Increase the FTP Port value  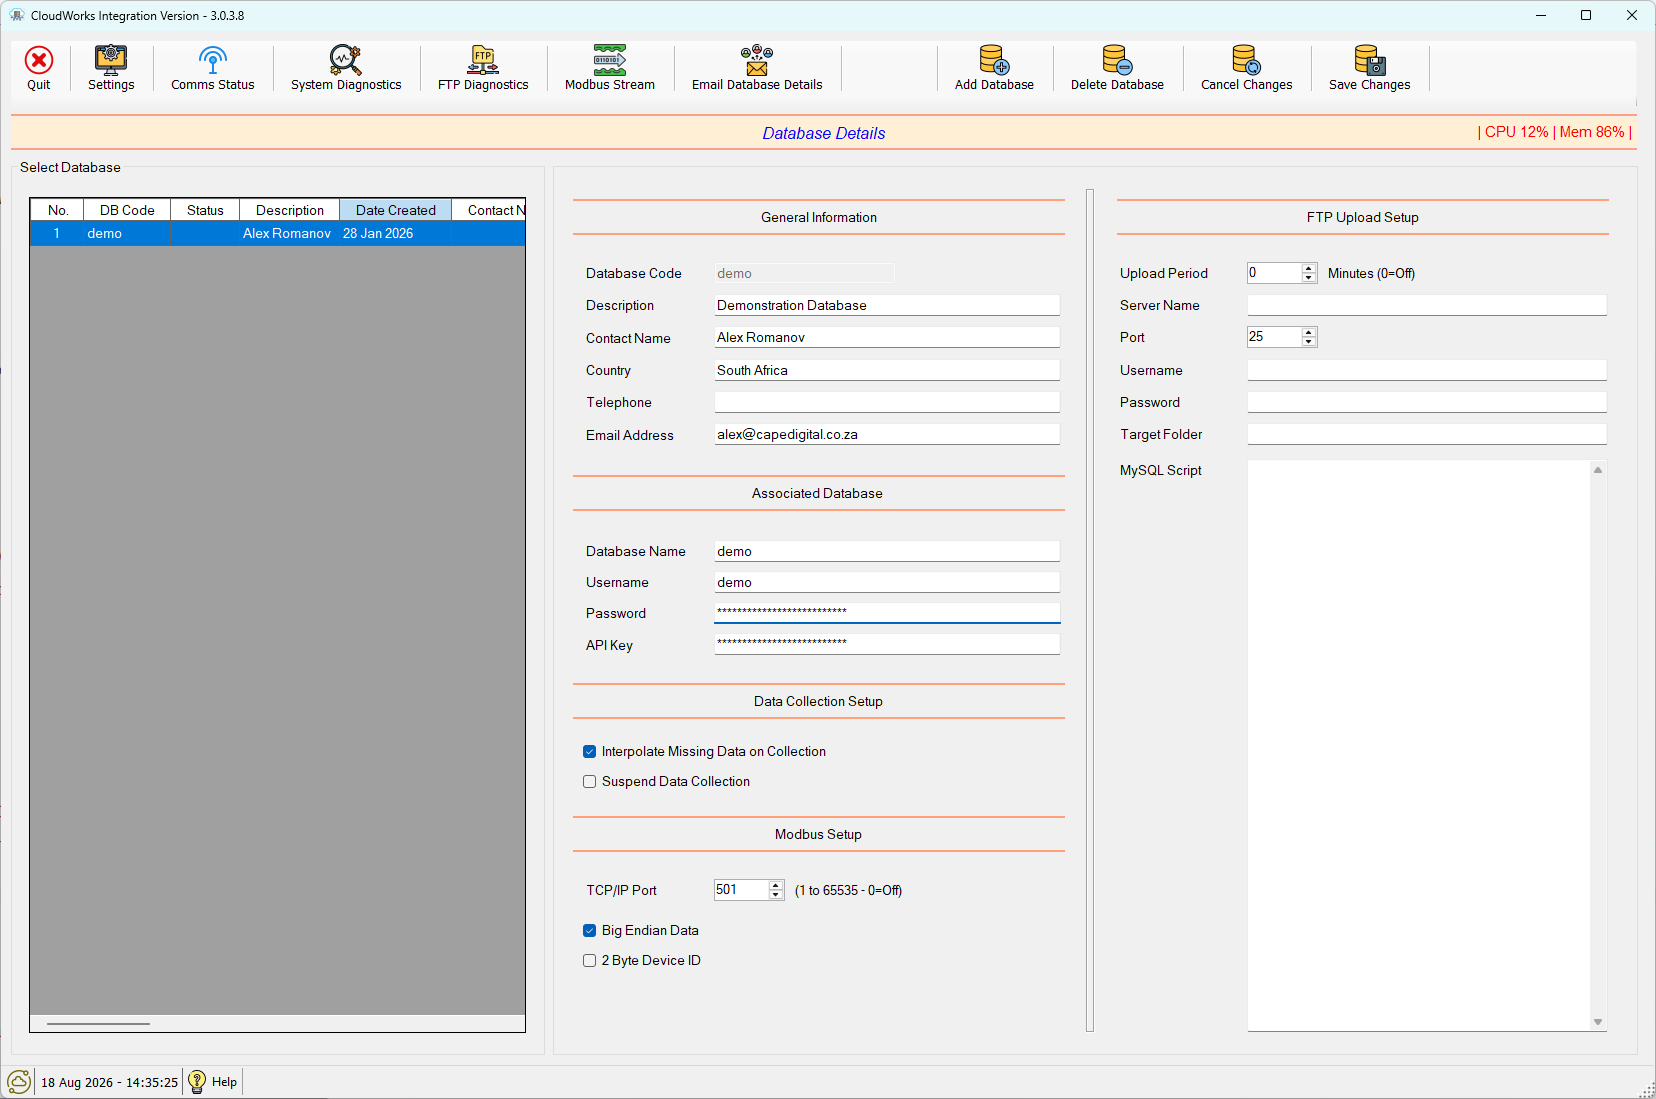click(x=1309, y=332)
